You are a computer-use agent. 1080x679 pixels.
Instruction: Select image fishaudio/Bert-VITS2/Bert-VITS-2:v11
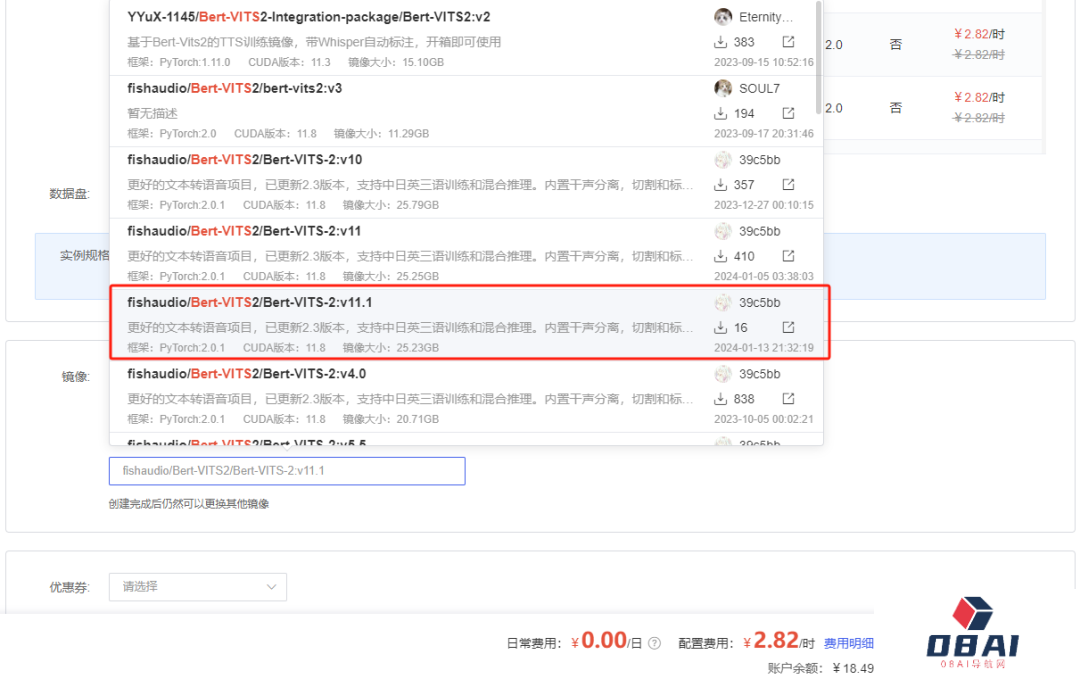click(466, 253)
